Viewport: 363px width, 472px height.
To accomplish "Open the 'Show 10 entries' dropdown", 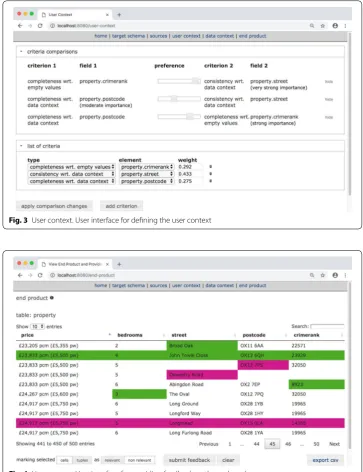I will [37, 326].
